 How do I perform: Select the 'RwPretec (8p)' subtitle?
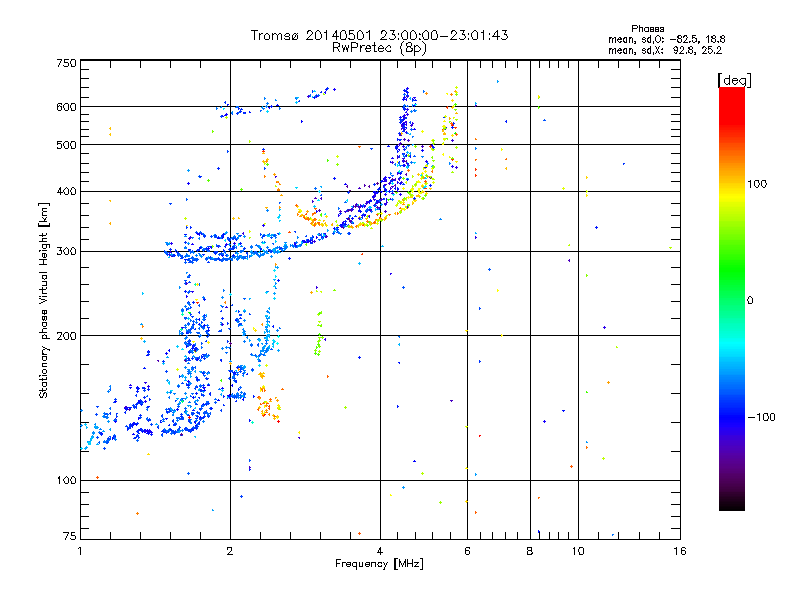pyautogui.click(x=379, y=48)
